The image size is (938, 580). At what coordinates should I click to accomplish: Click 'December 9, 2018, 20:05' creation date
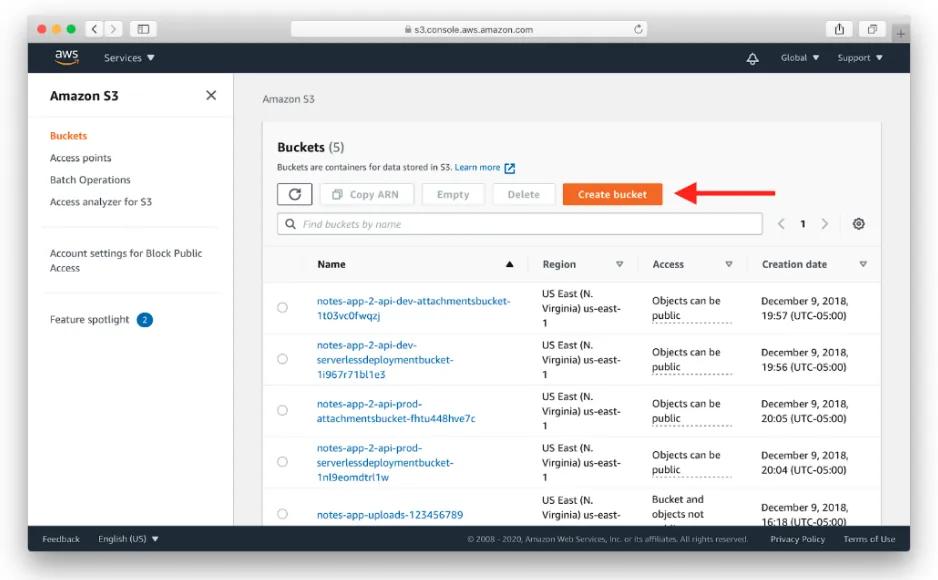(804, 411)
